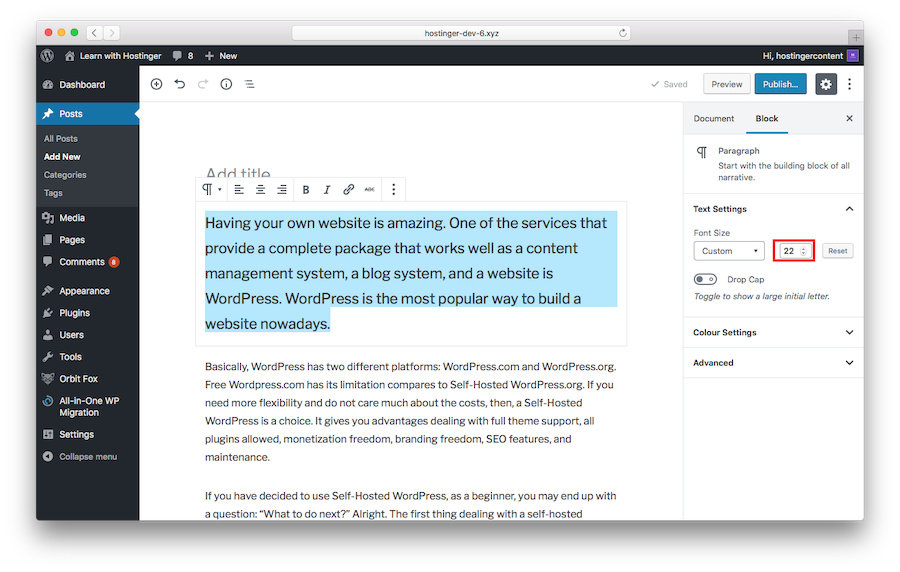Close the settings sidebar panel
Viewport: 900px width, 572px height.
[849, 118]
